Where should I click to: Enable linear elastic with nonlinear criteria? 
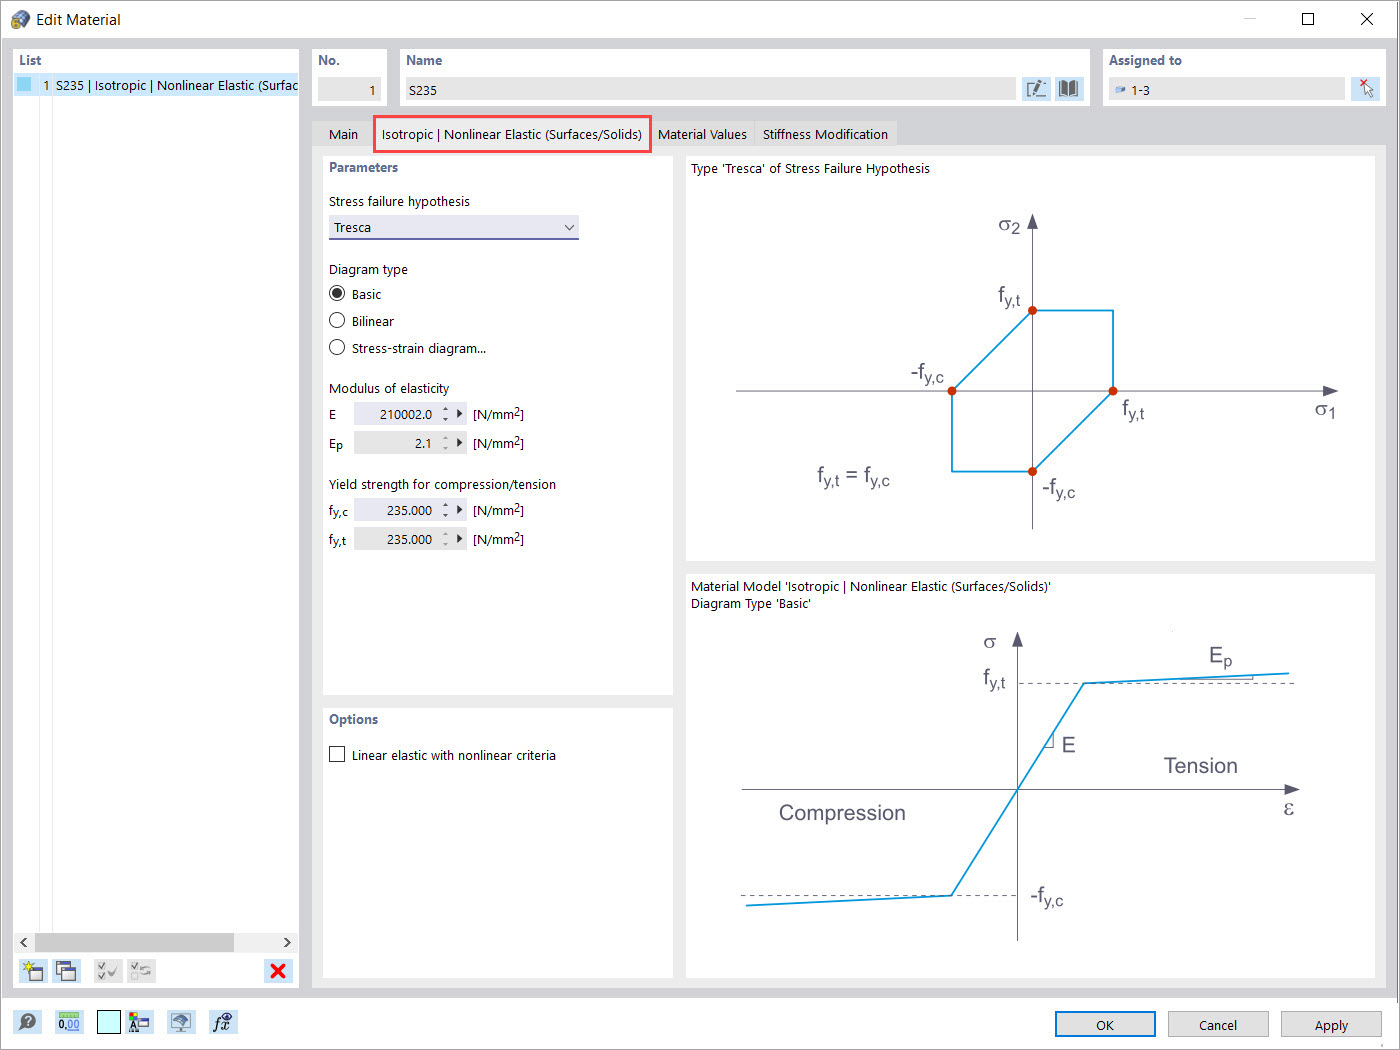[x=337, y=754]
